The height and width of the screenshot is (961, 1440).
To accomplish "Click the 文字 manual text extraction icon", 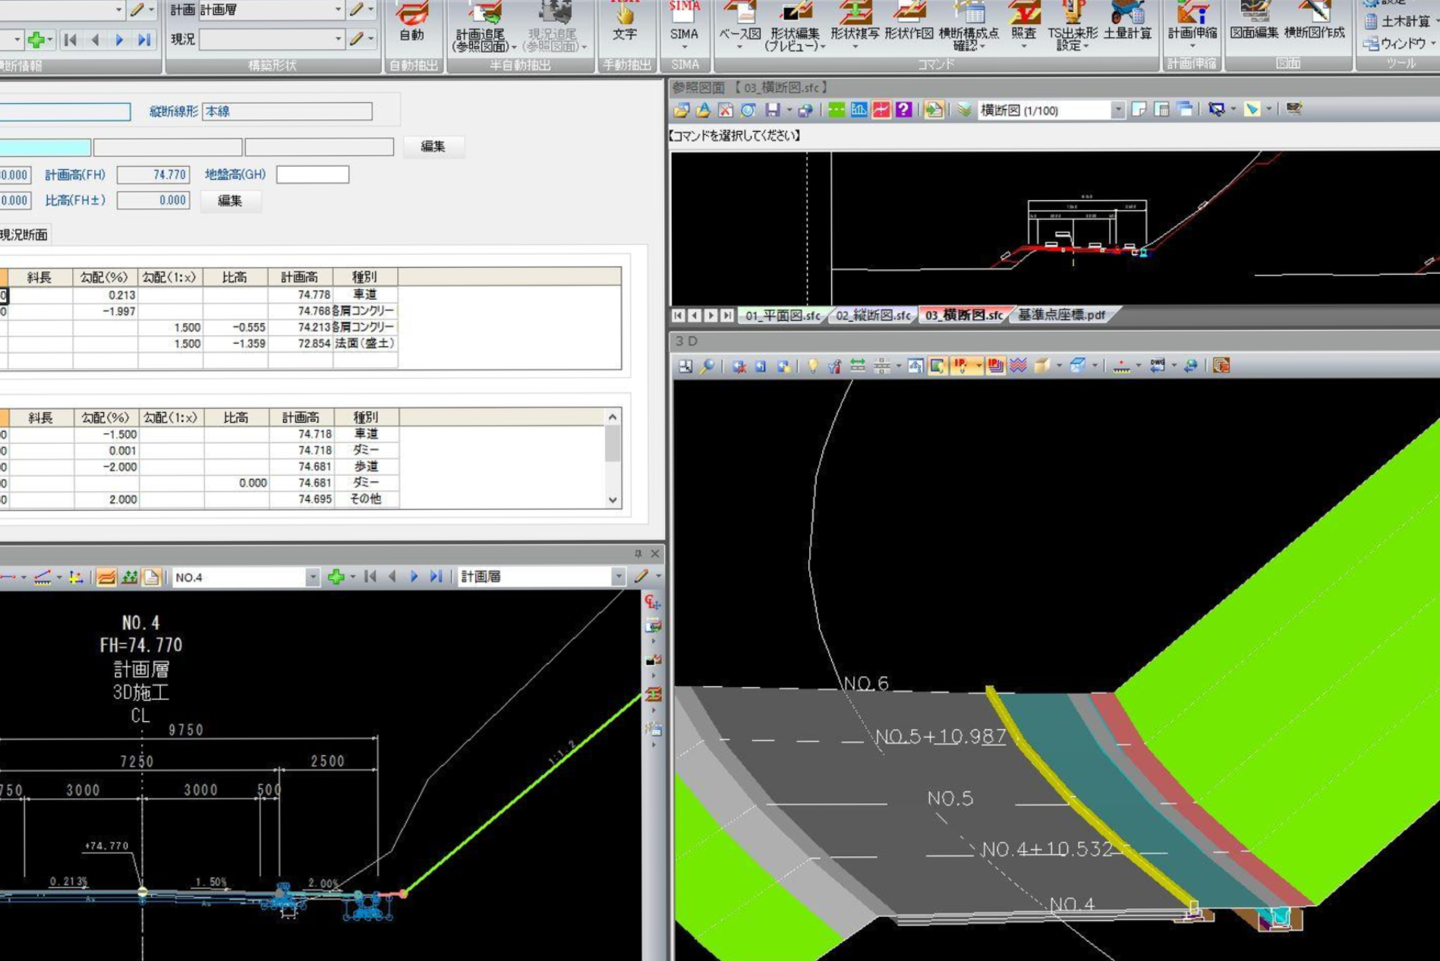I will (x=625, y=22).
